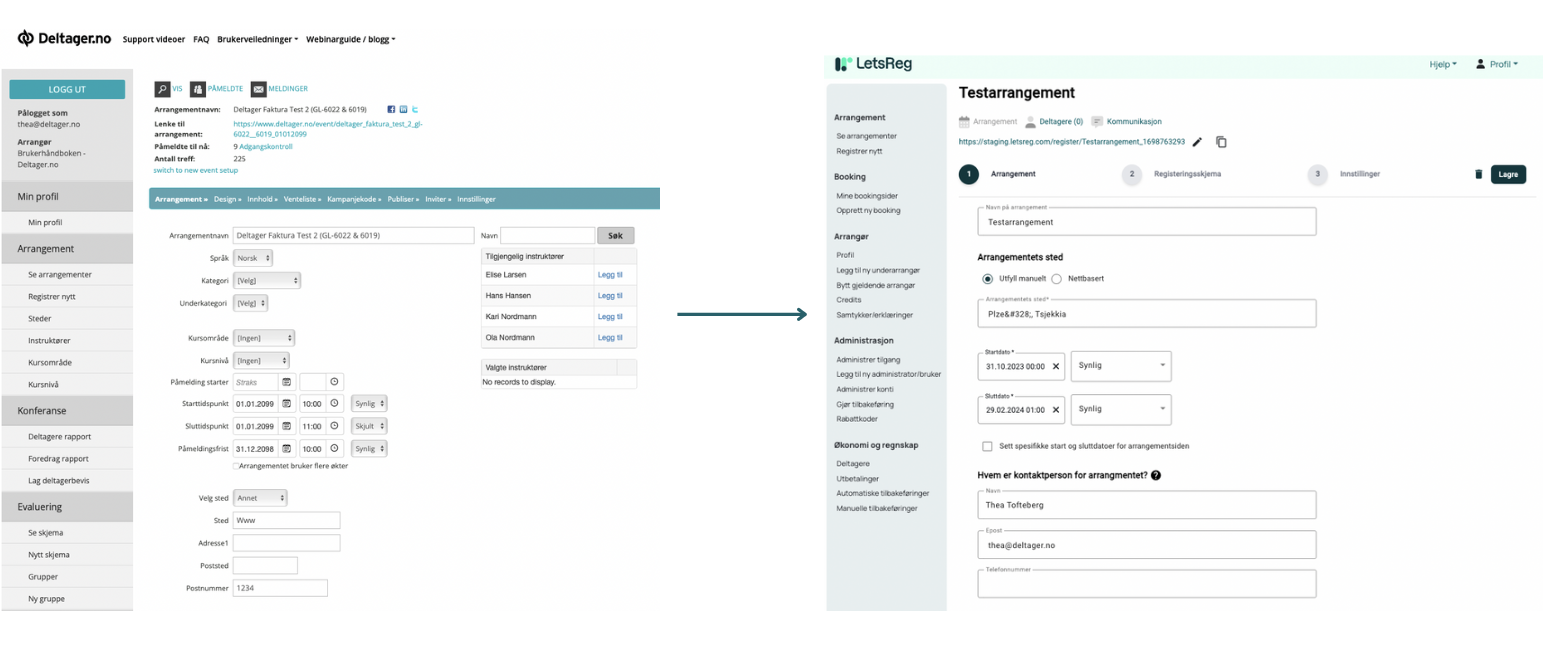Click the Lagre button
Screen dimensions: 1546x656
pos(1509,174)
